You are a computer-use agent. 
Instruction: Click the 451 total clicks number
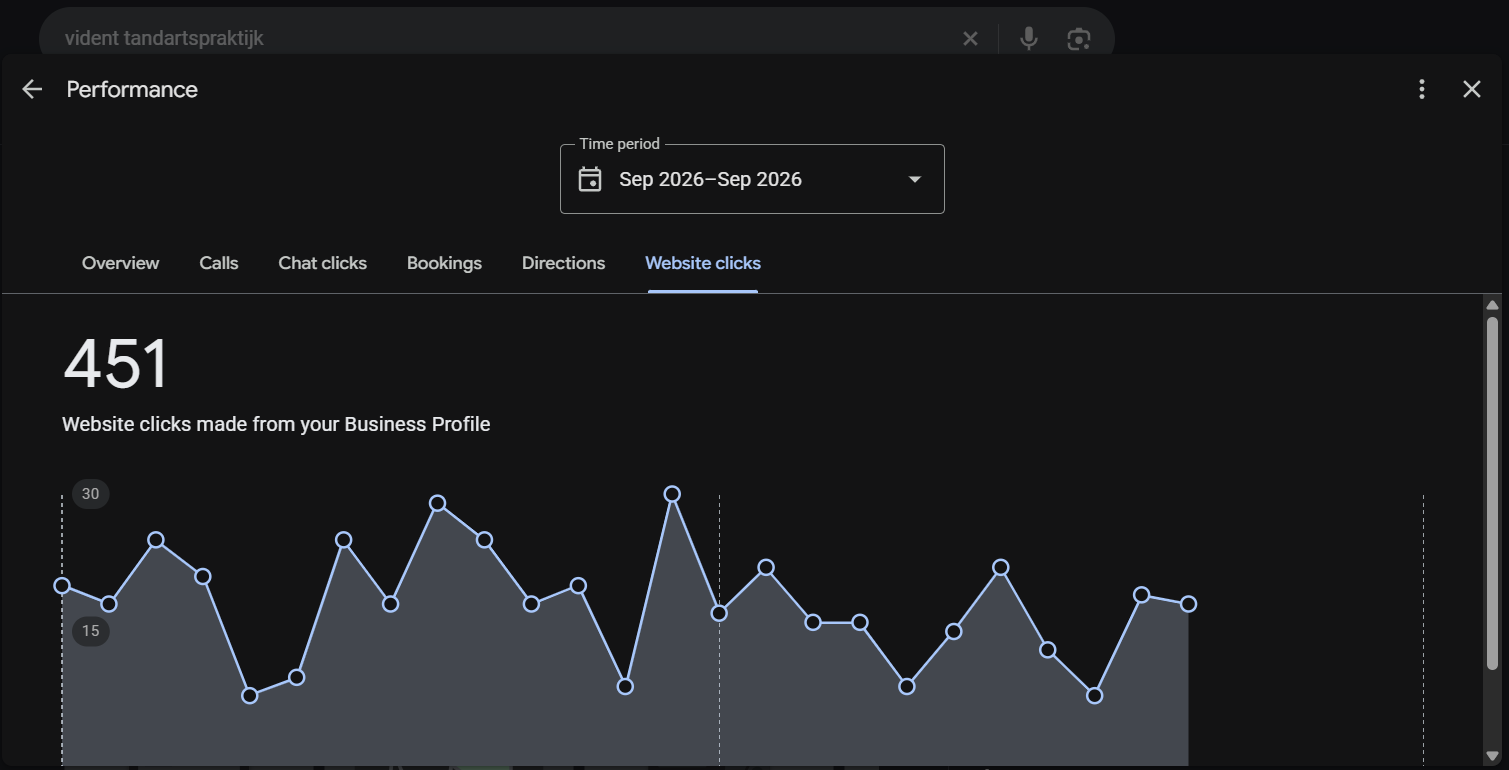(x=116, y=364)
